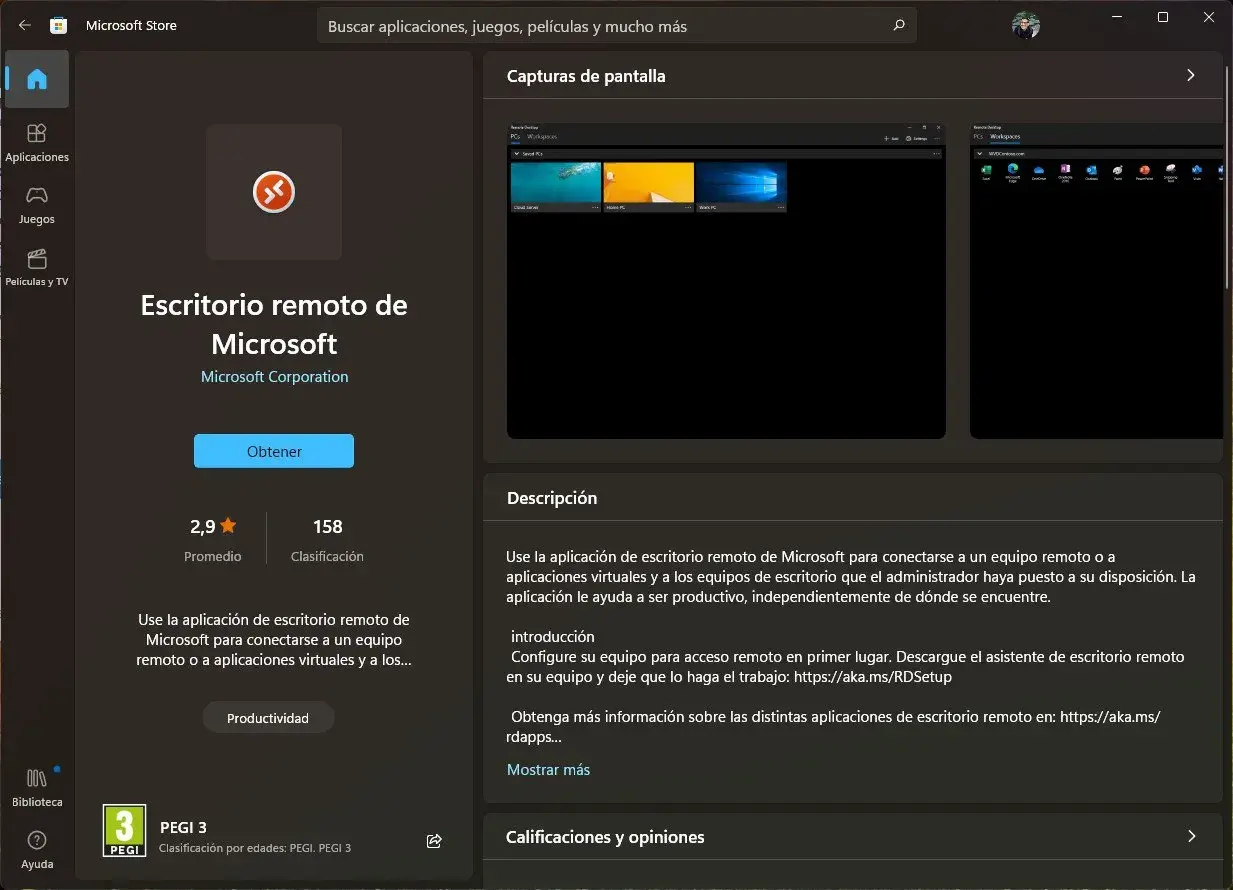Open the first screenshot thumbnail
This screenshot has width=1233, height=890.
tap(726, 281)
